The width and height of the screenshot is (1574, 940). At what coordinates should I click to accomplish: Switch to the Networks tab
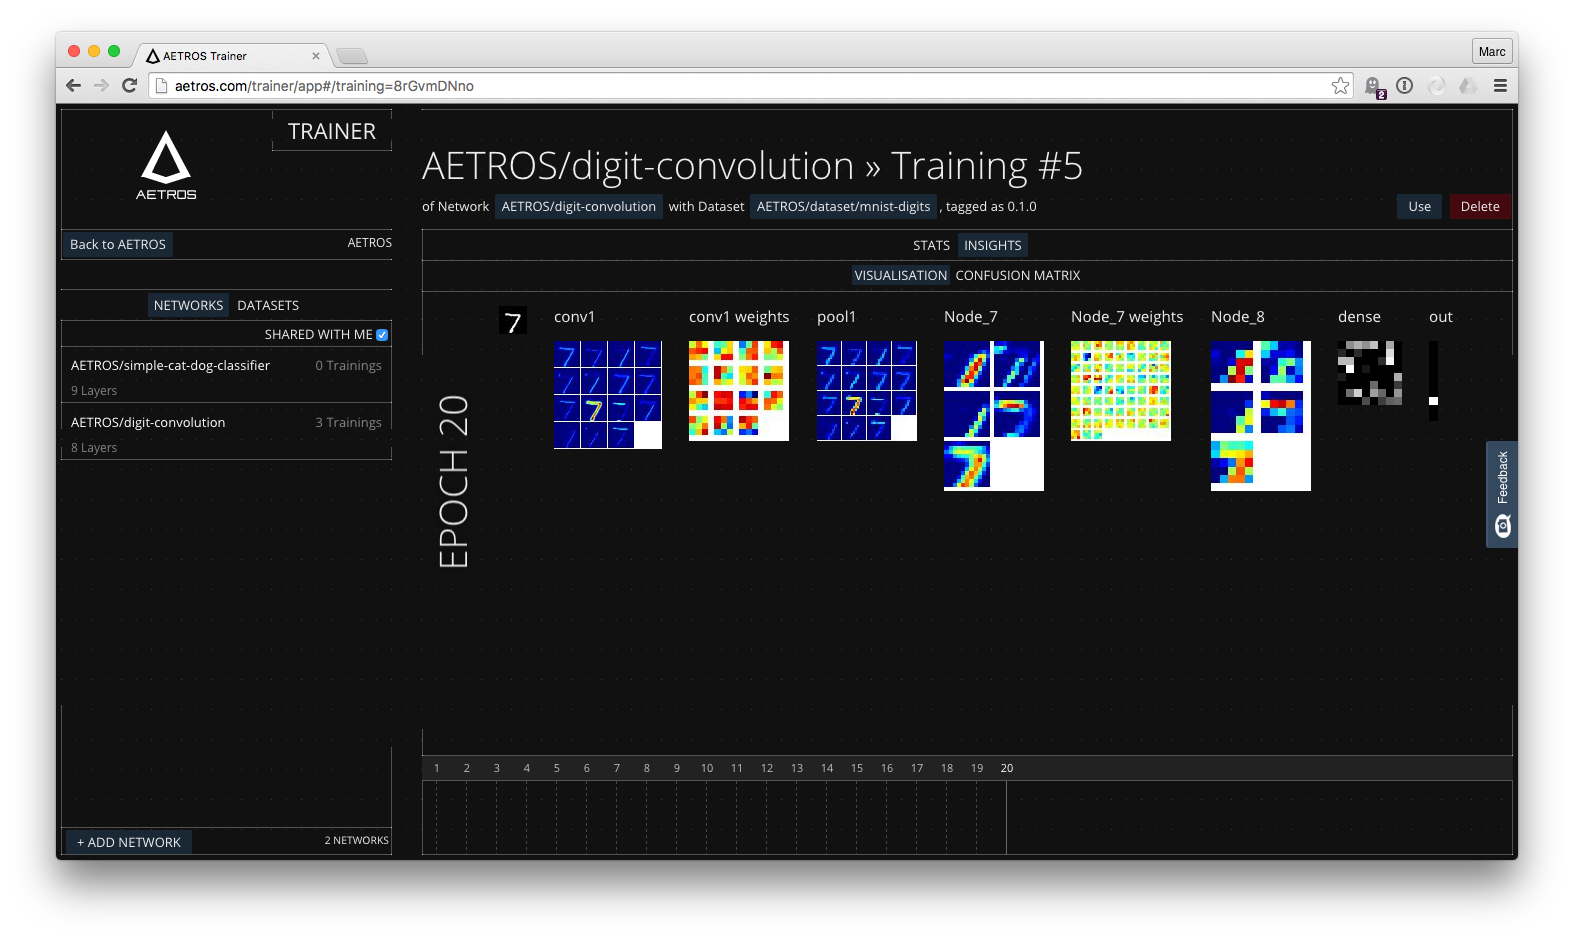[188, 305]
